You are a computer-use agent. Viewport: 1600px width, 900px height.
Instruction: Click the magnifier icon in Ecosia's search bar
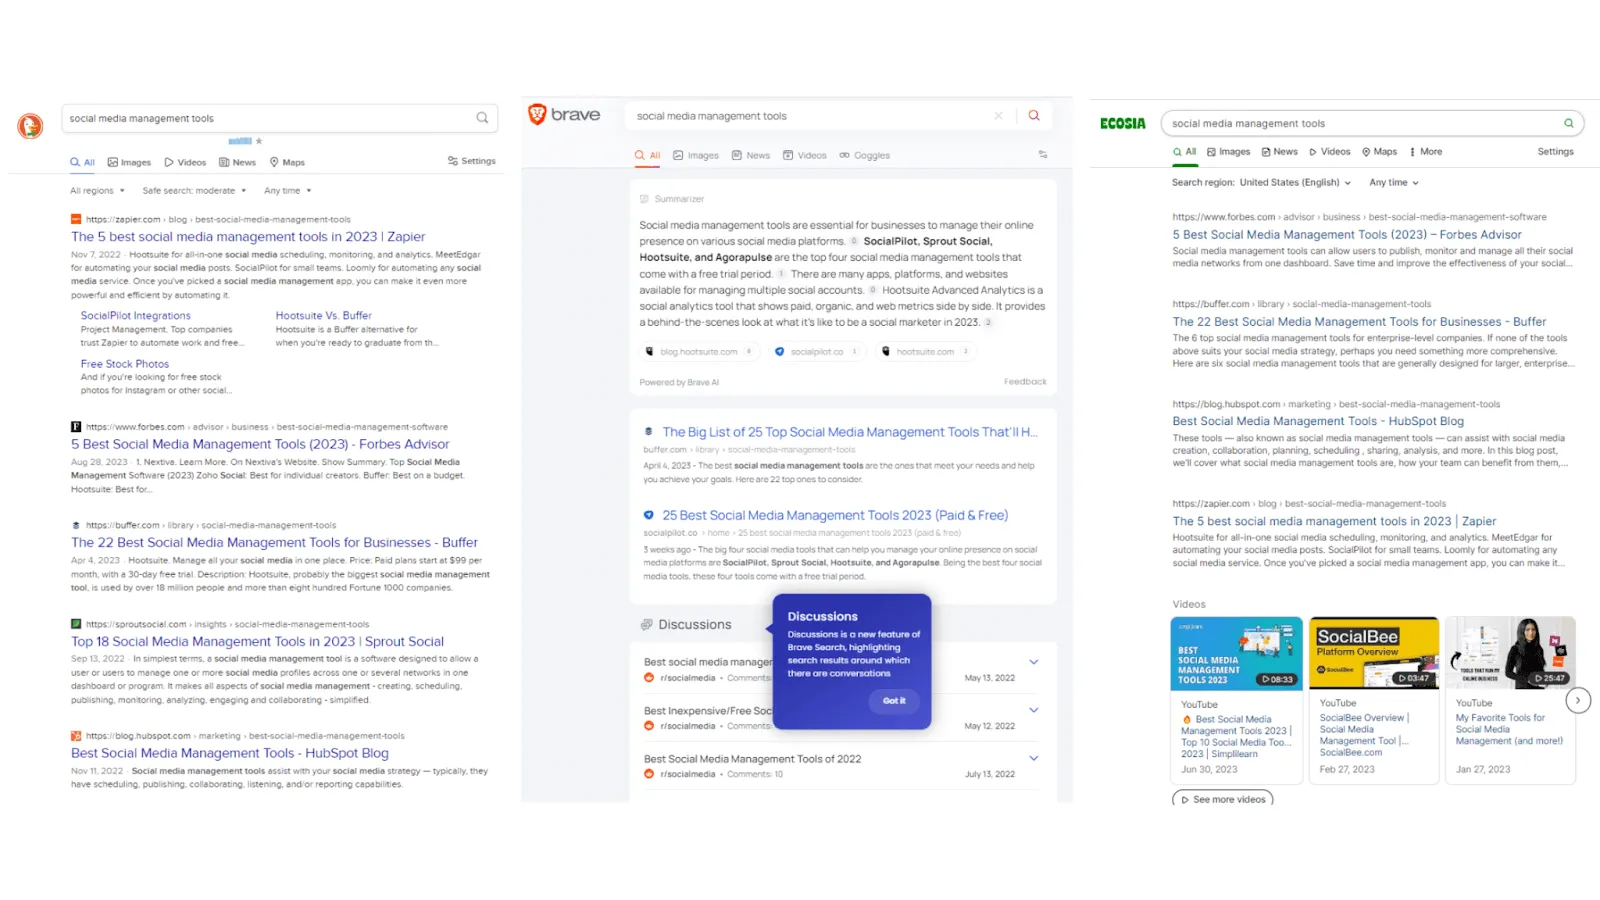click(1568, 122)
